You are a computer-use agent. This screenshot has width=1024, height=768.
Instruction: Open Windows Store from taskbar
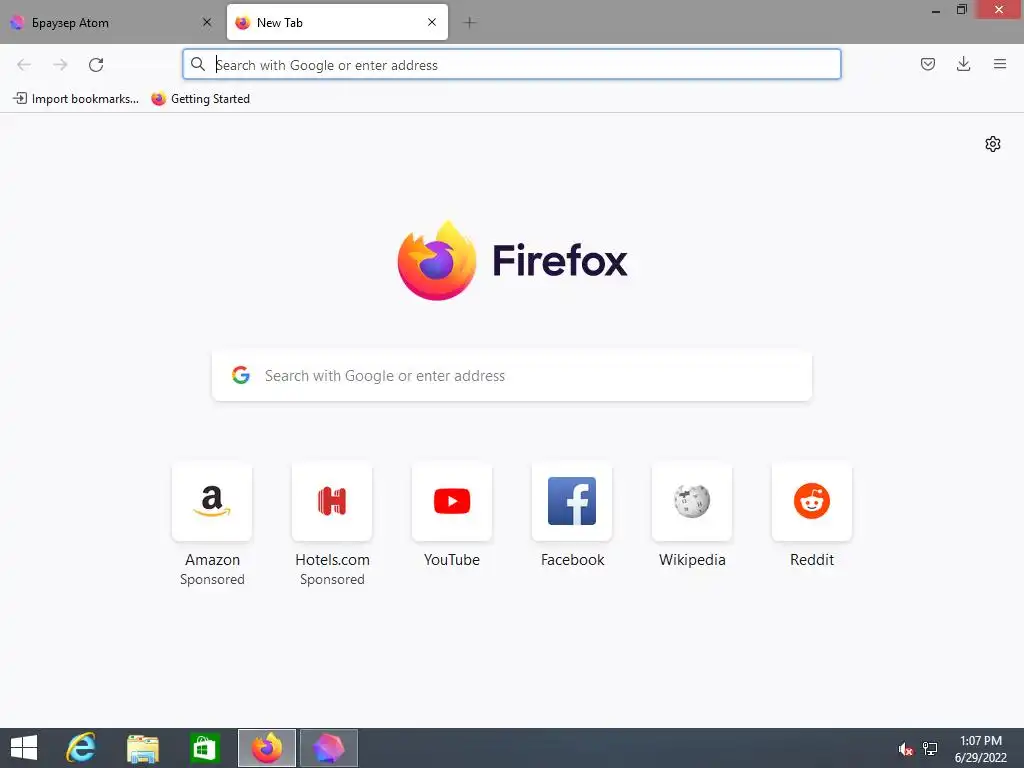point(204,748)
